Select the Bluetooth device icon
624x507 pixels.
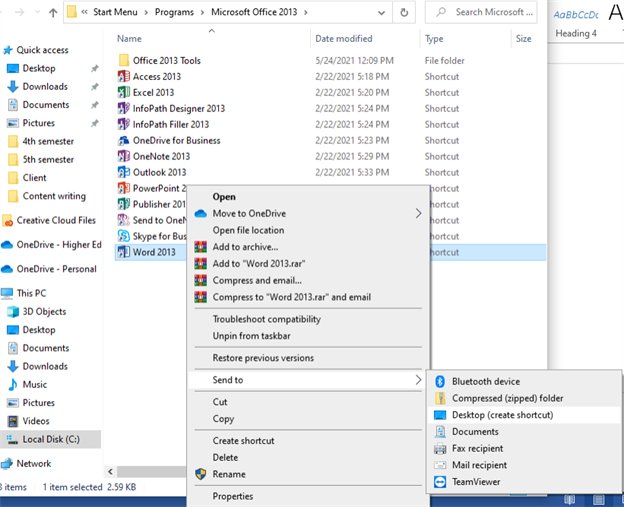point(440,381)
